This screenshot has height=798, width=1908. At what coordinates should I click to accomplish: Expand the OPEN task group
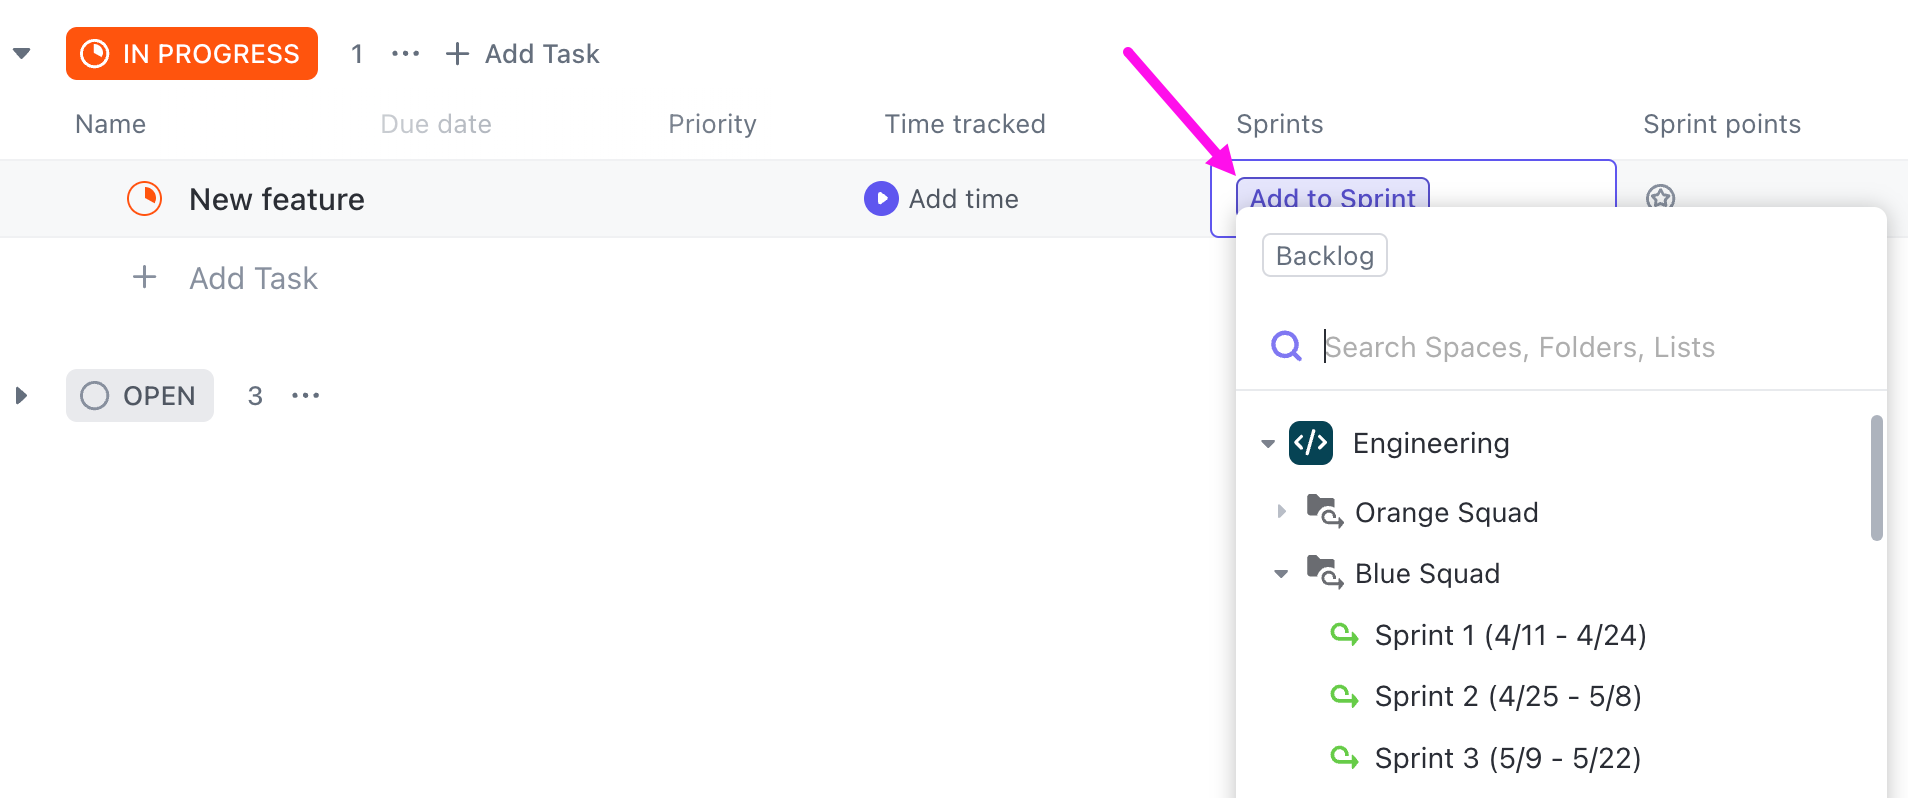coord(21,395)
